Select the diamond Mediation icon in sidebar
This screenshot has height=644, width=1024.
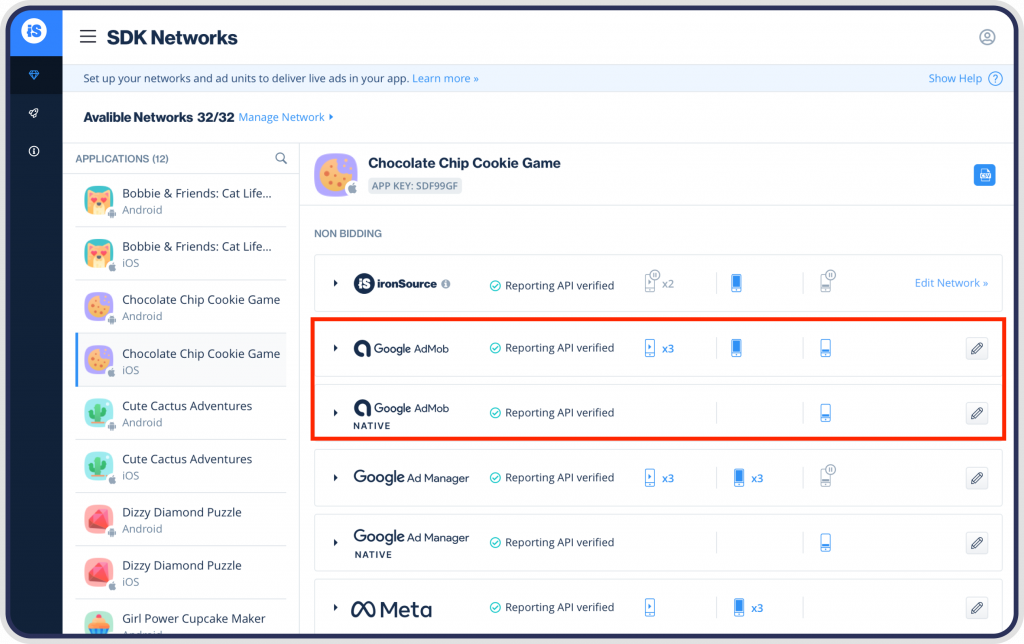34,74
